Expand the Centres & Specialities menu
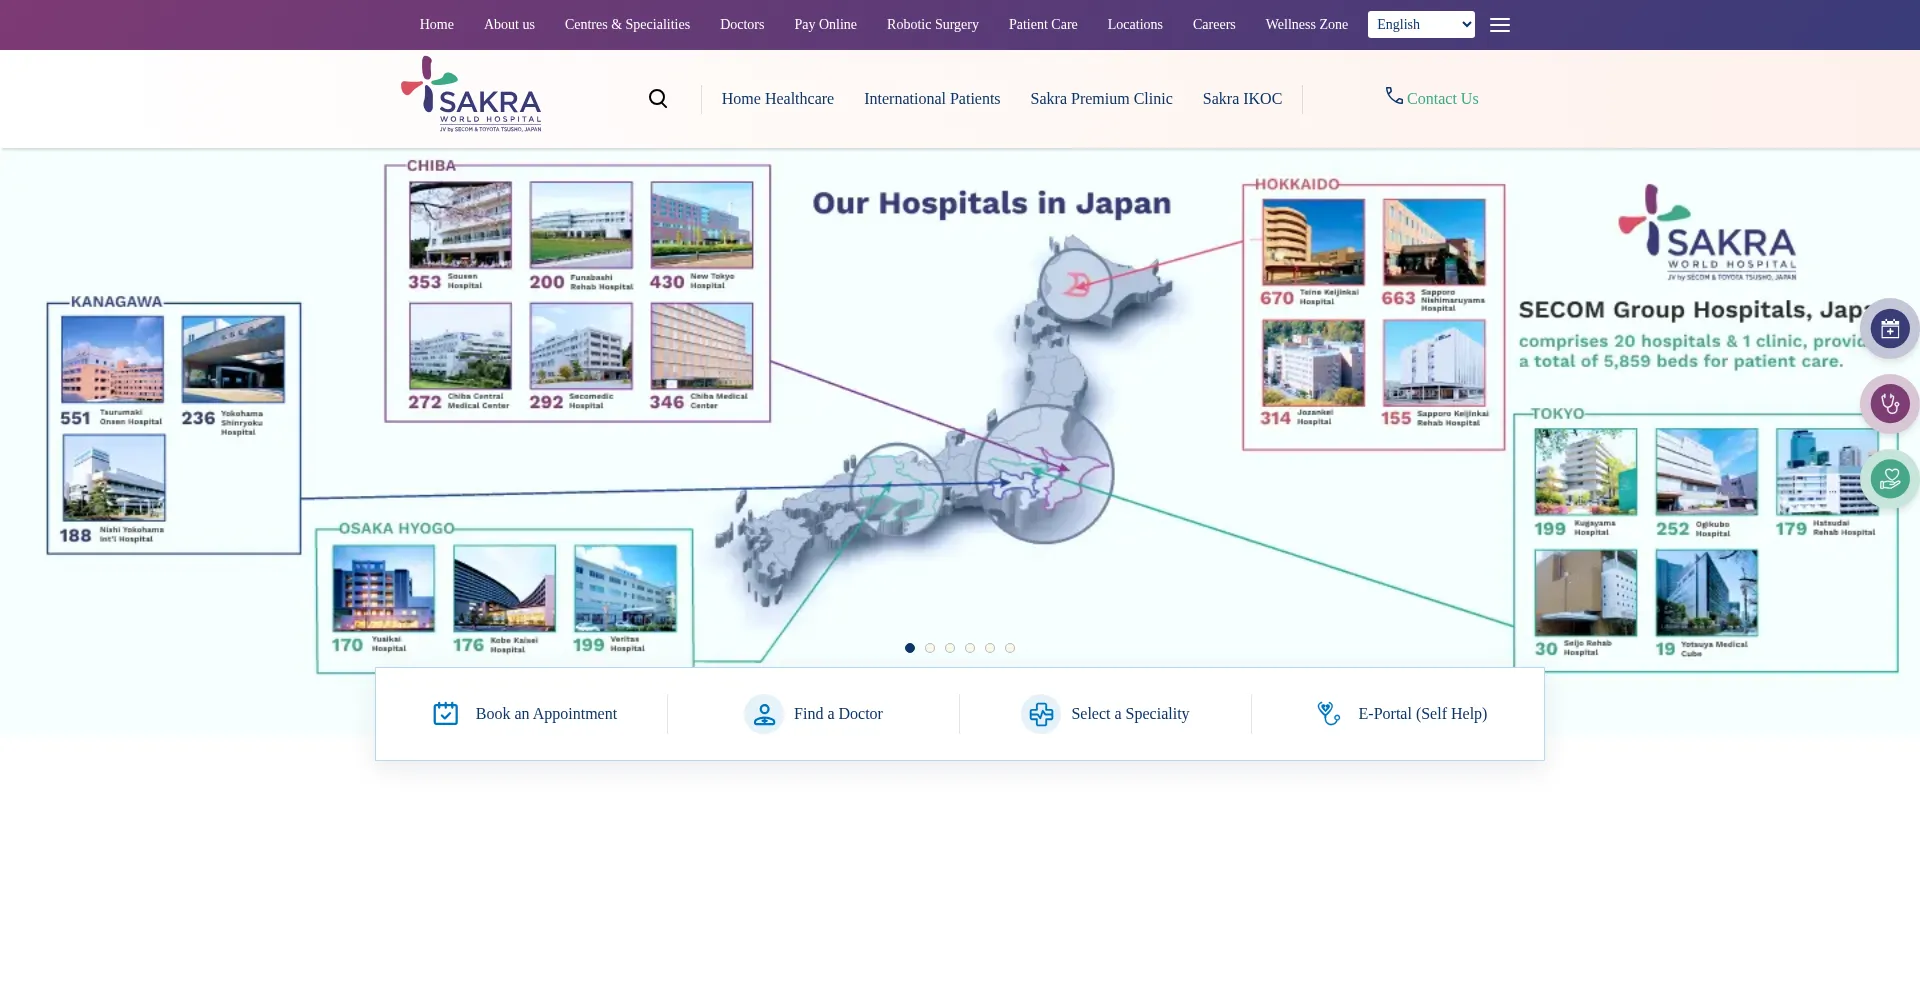 (627, 25)
